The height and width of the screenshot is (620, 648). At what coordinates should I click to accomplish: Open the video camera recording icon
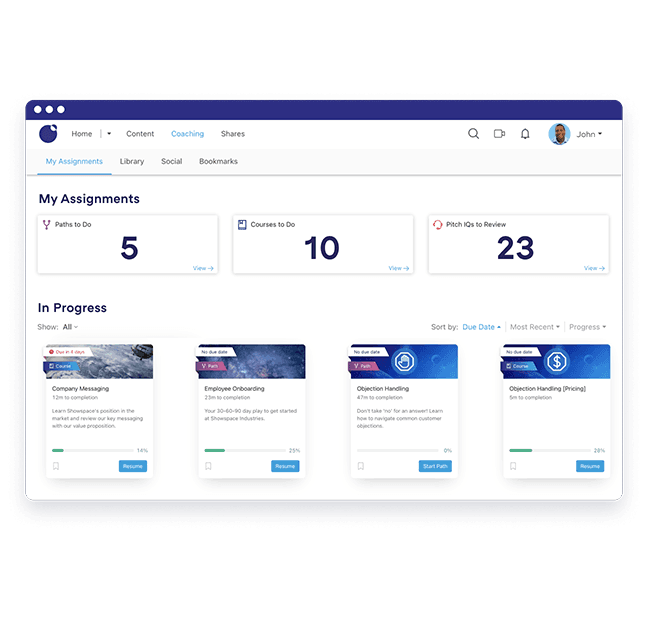point(499,134)
